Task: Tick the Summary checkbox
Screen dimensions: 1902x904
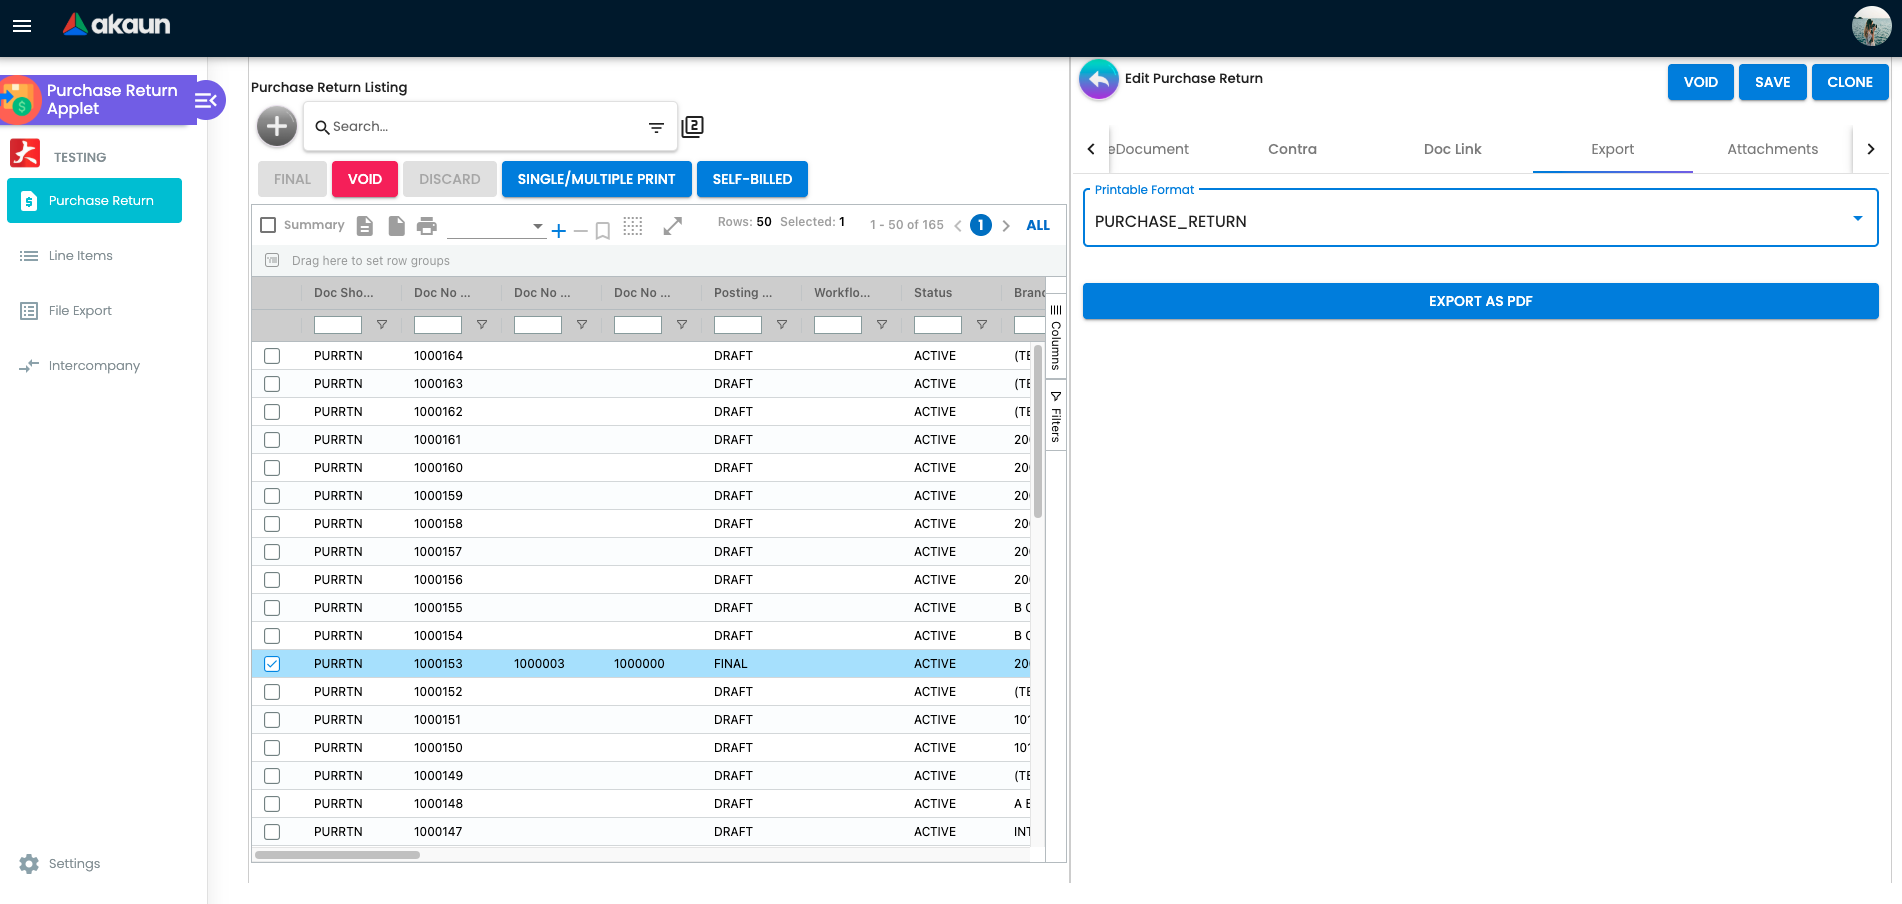Action: coord(268,225)
